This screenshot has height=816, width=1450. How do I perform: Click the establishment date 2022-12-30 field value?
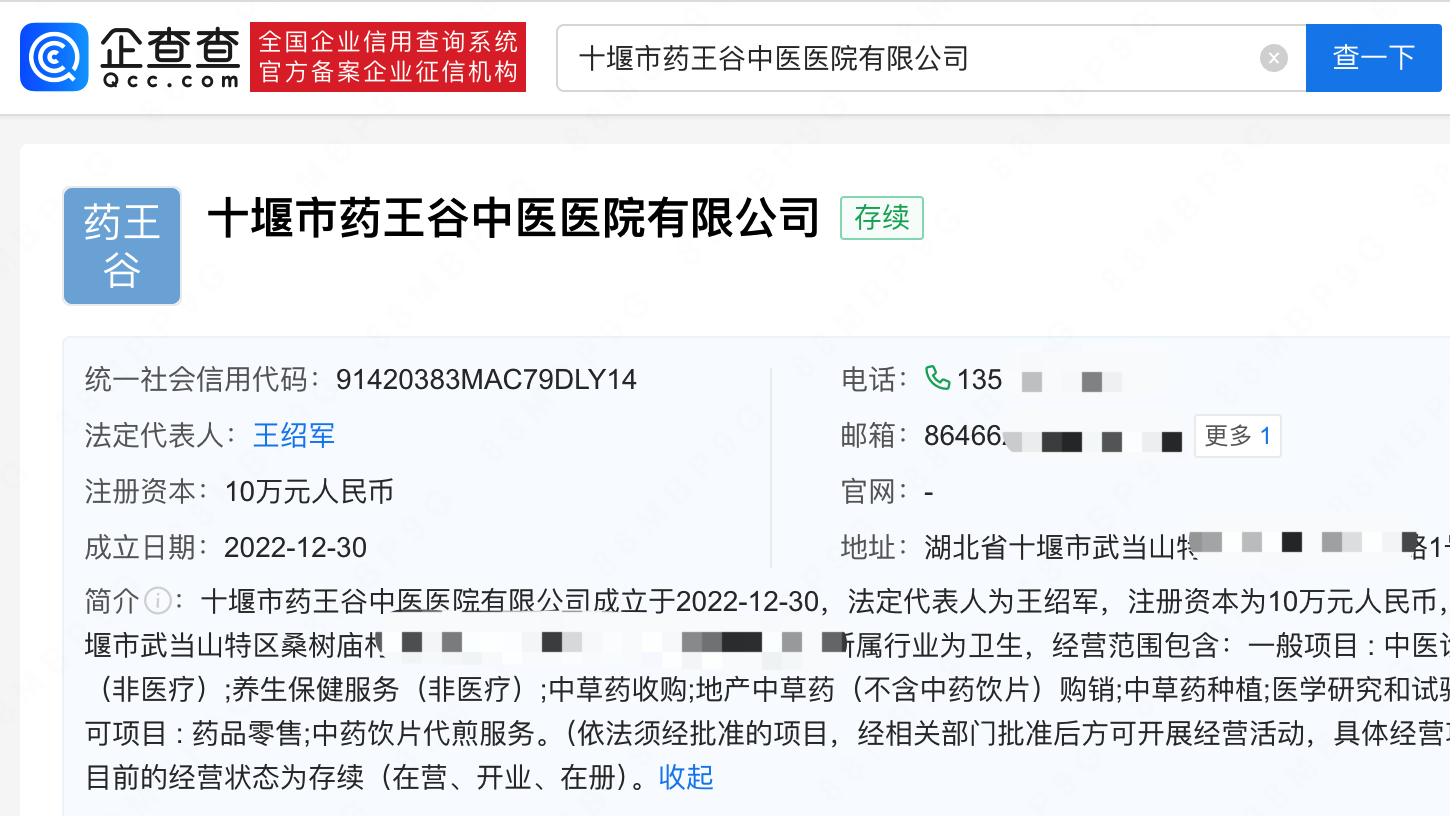click(x=295, y=548)
